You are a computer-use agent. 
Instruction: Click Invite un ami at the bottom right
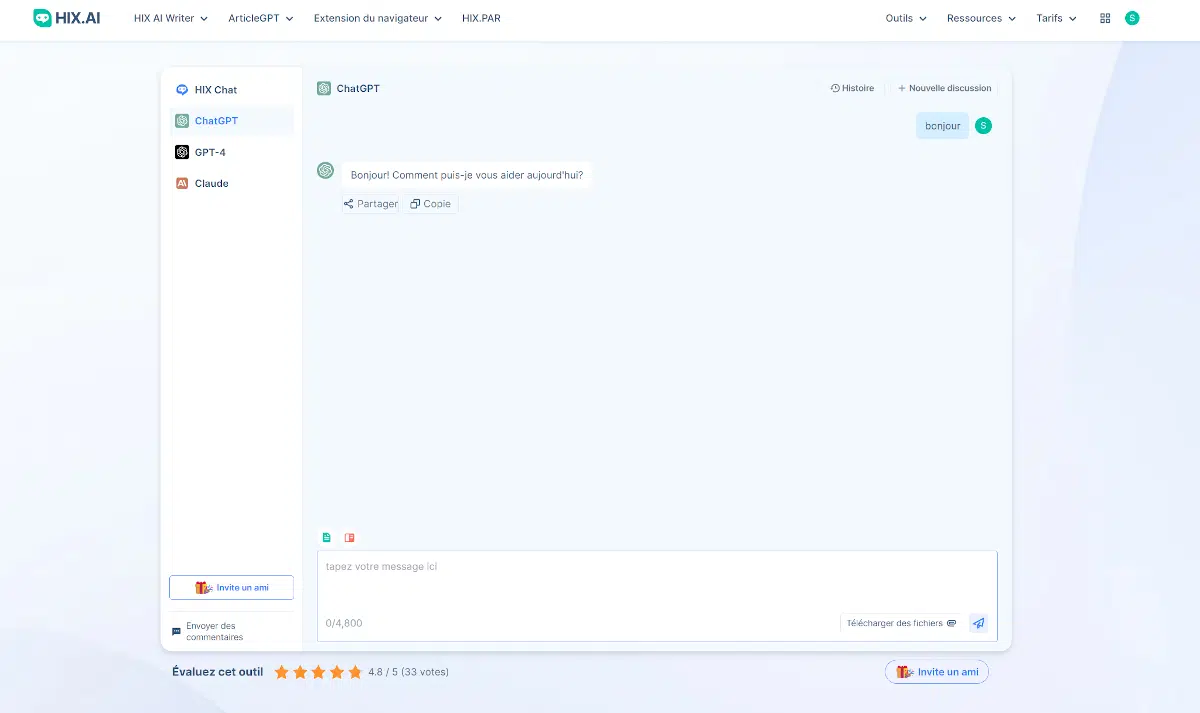point(937,672)
